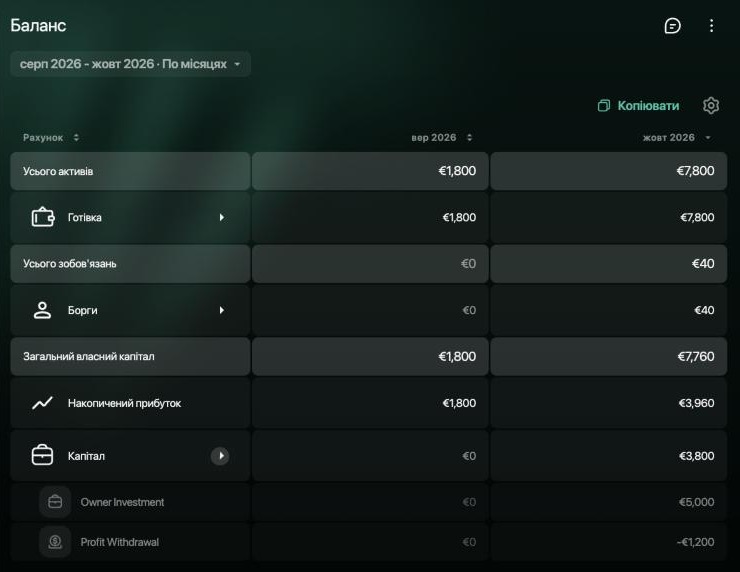This screenshot has width=740, height=572.
Task: Open the comments chat bubble icon
Action: click(672, 25)
